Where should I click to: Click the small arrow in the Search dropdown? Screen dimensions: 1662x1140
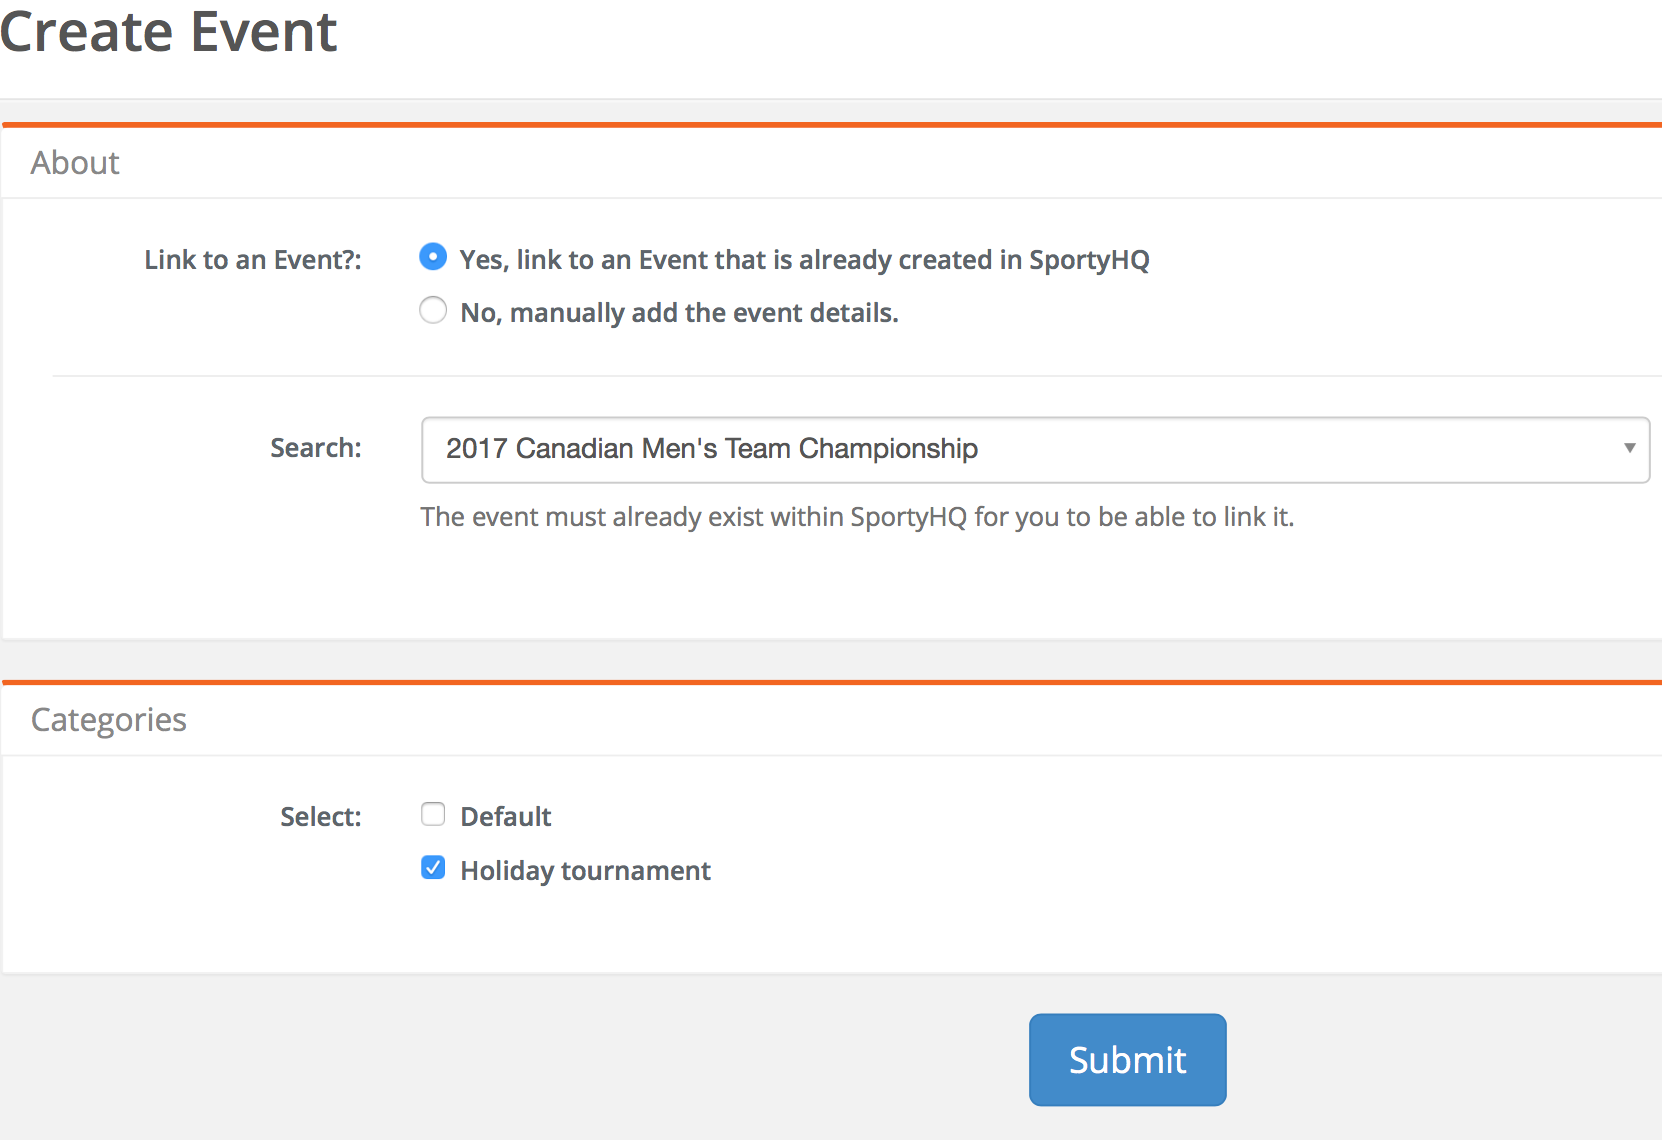point(1629,448)
